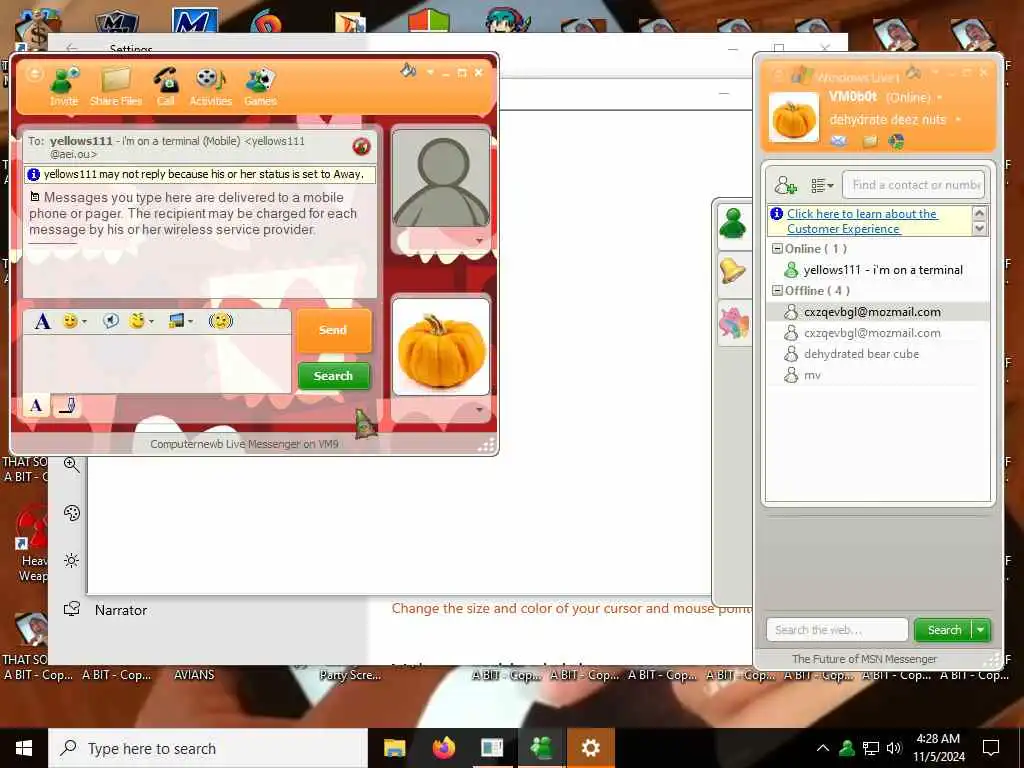1024x768 pixels.
Task: Collapse the Online contacts group
Action: pyautogui.click(x=777, y=249)
